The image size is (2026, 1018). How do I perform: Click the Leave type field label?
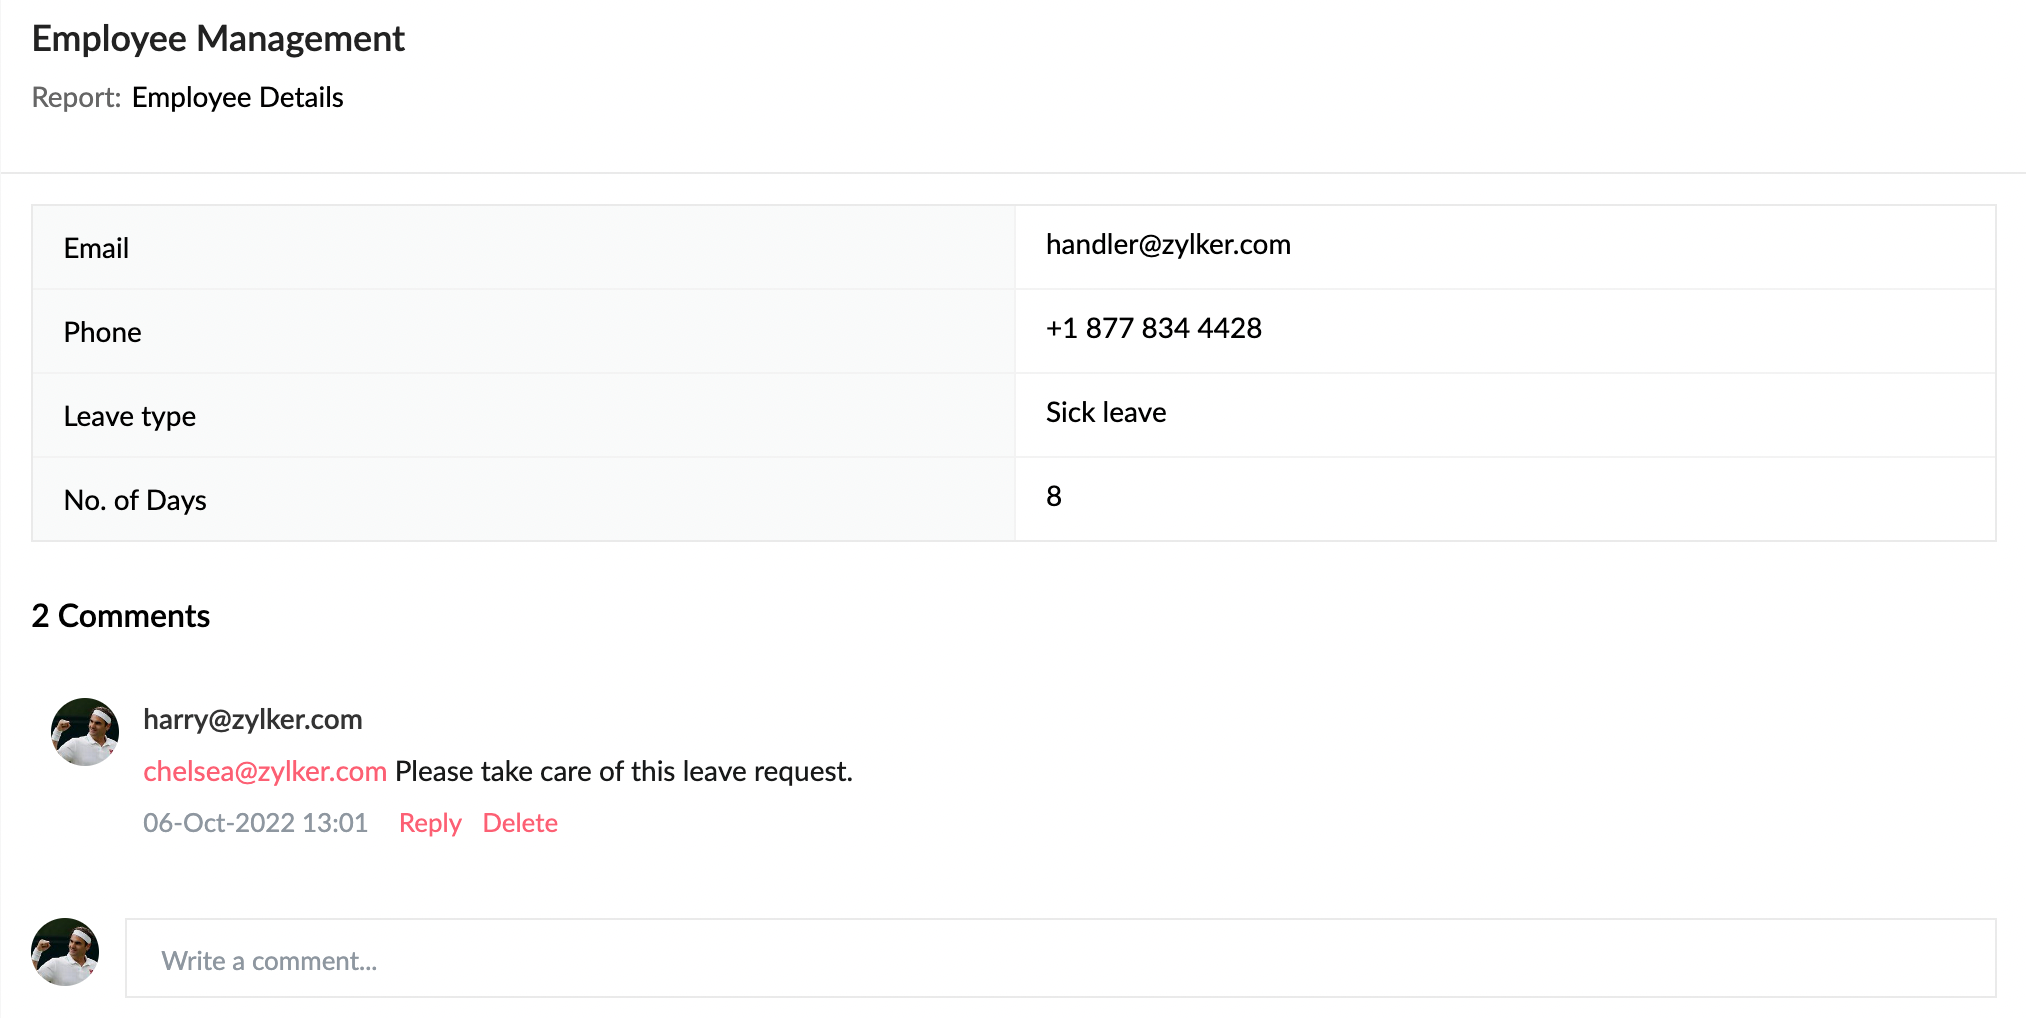[x=130, y=416]
